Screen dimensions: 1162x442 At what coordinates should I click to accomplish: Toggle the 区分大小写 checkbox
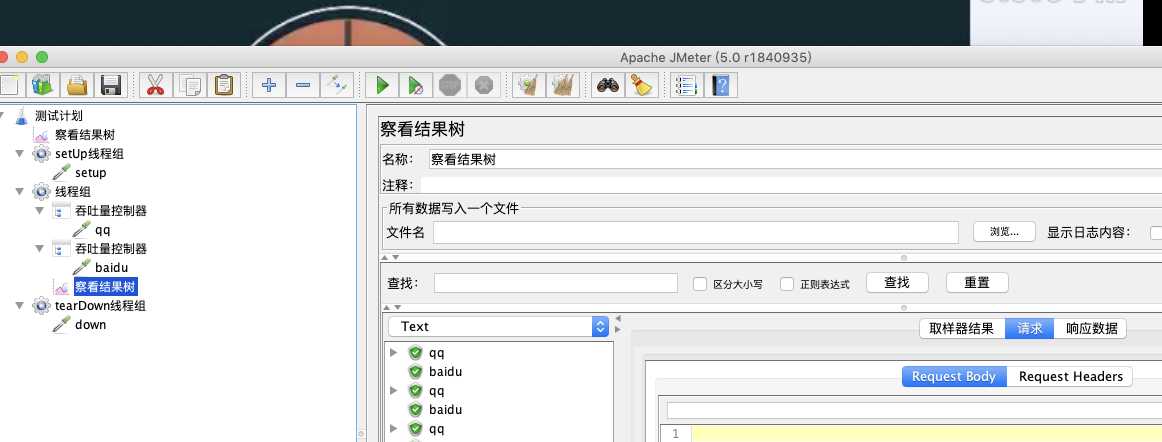point(700,284)
